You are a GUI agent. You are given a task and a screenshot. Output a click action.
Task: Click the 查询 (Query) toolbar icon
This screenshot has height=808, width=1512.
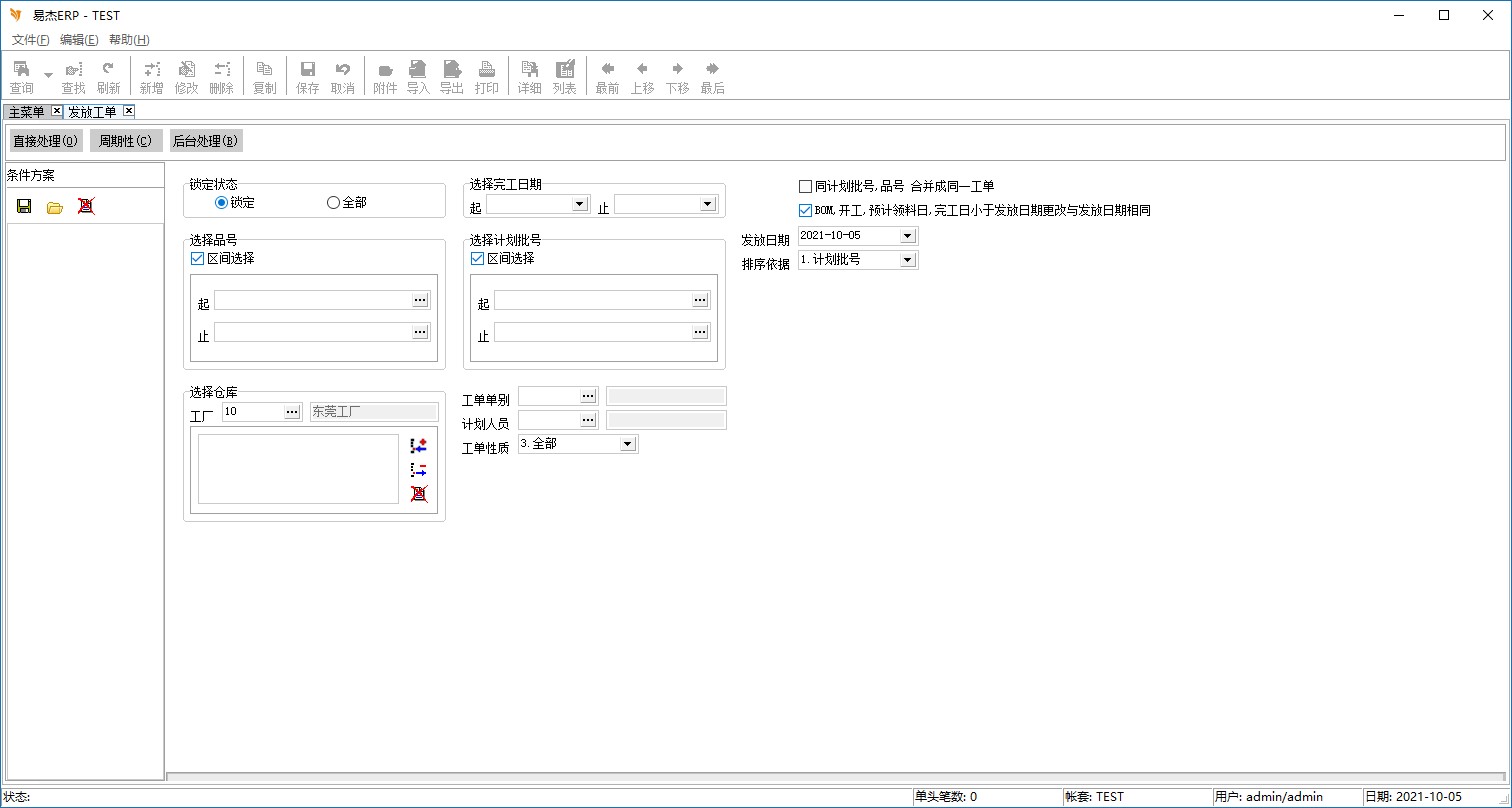21,76
